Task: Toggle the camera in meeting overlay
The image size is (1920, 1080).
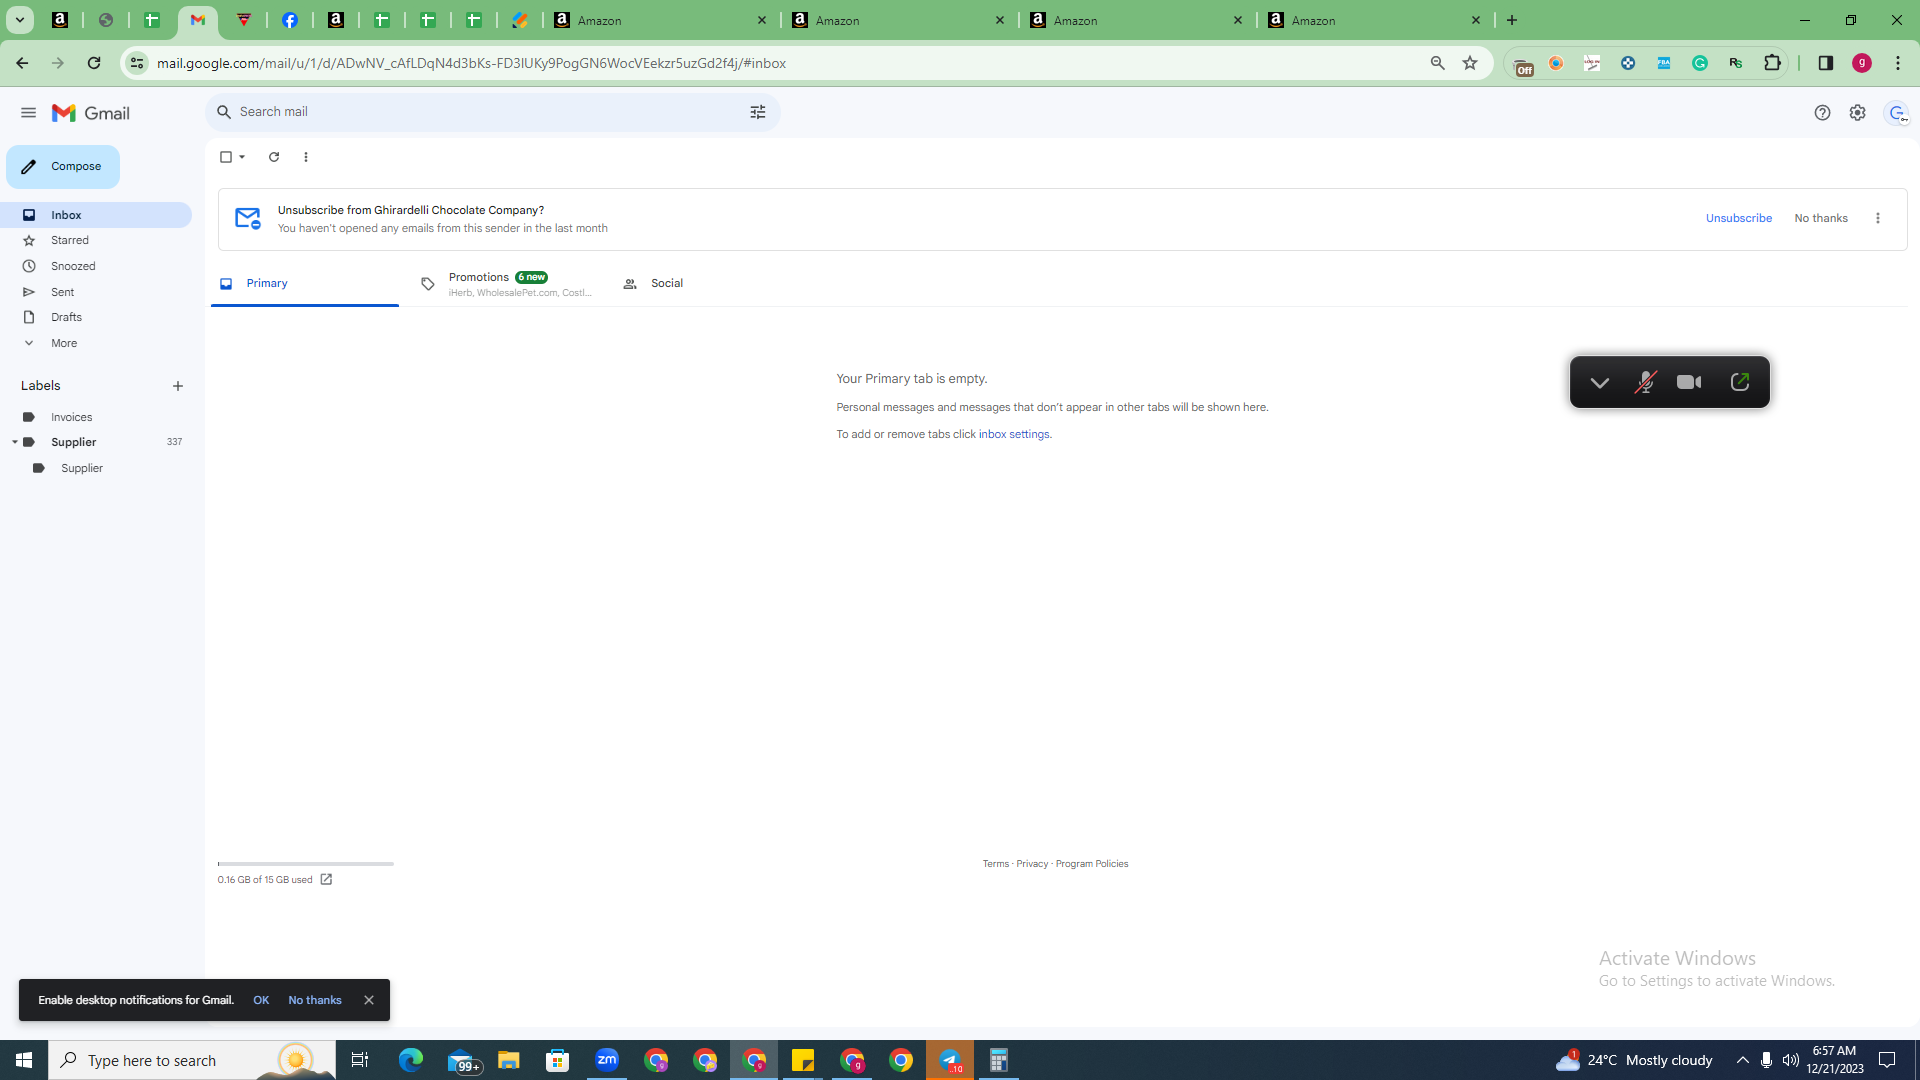Action: (x=1689, y=383)
